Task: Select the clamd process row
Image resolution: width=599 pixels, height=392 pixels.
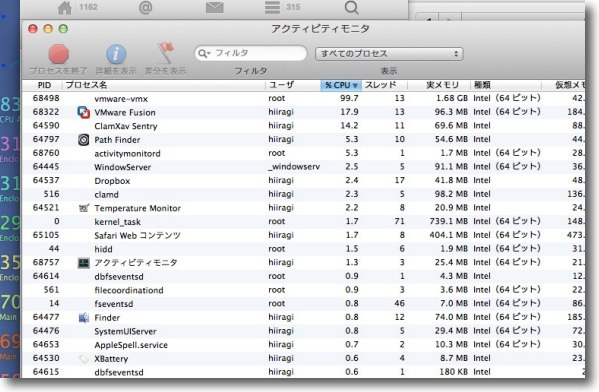Action: tap(303, 194)
